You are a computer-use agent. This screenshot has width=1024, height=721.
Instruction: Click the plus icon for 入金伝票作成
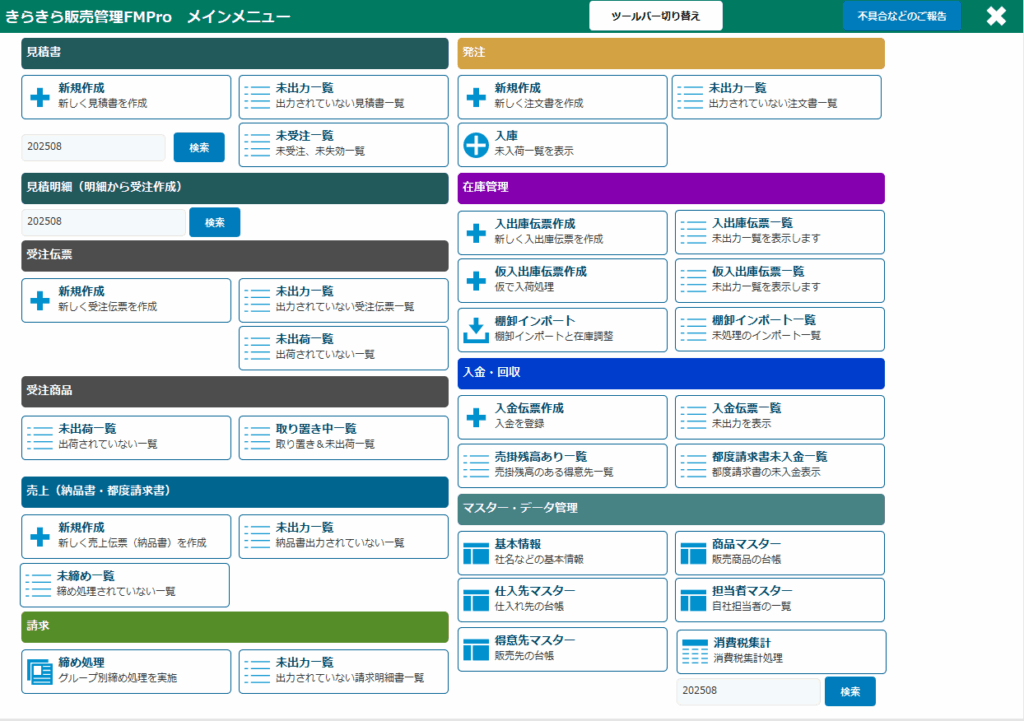pyautogui.click(x=476, y=416)
